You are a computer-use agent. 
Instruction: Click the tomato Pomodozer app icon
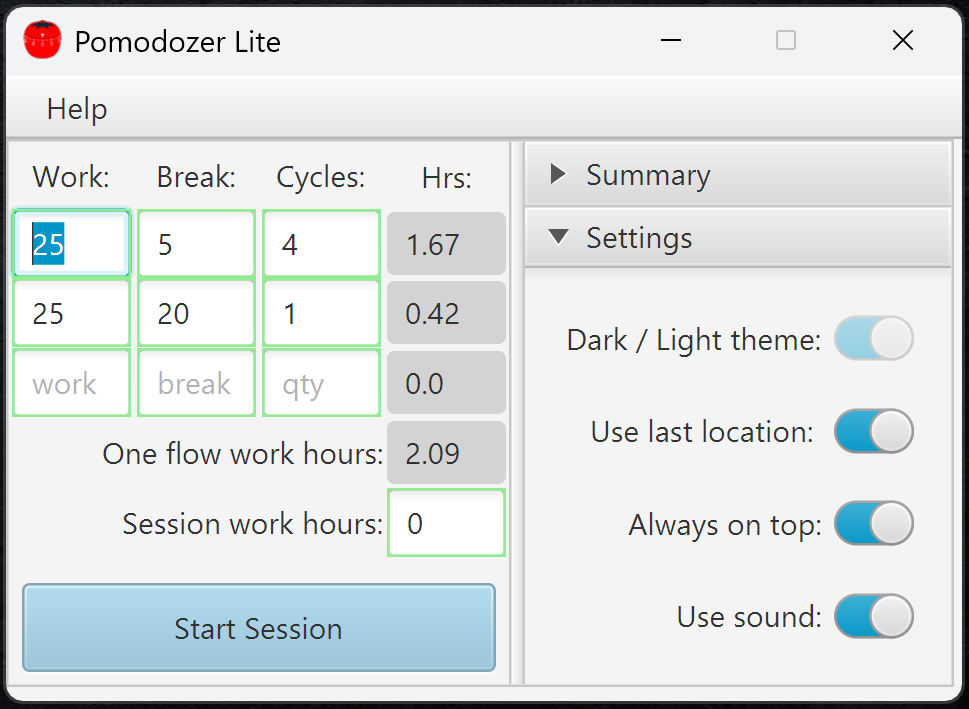[x=40, y=40]
